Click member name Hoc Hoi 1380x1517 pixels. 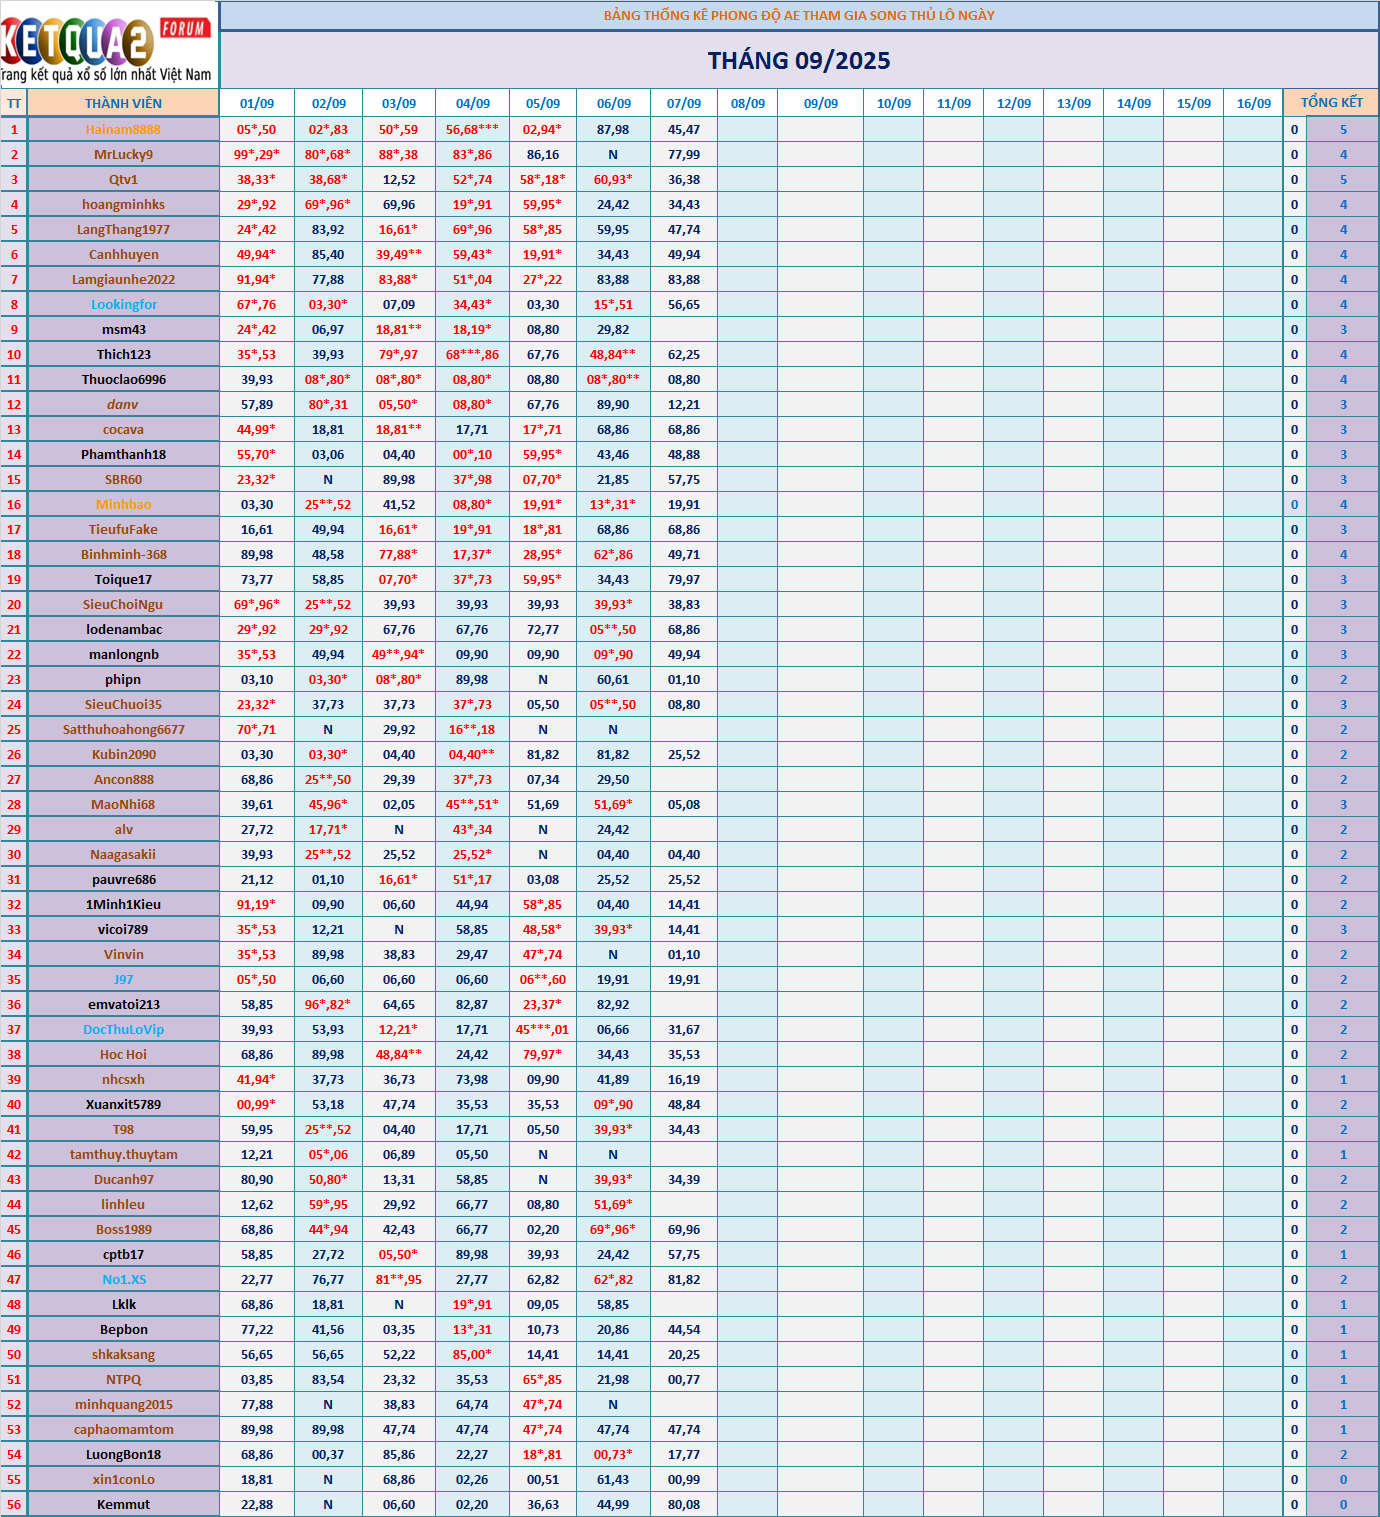(123, 1054)
